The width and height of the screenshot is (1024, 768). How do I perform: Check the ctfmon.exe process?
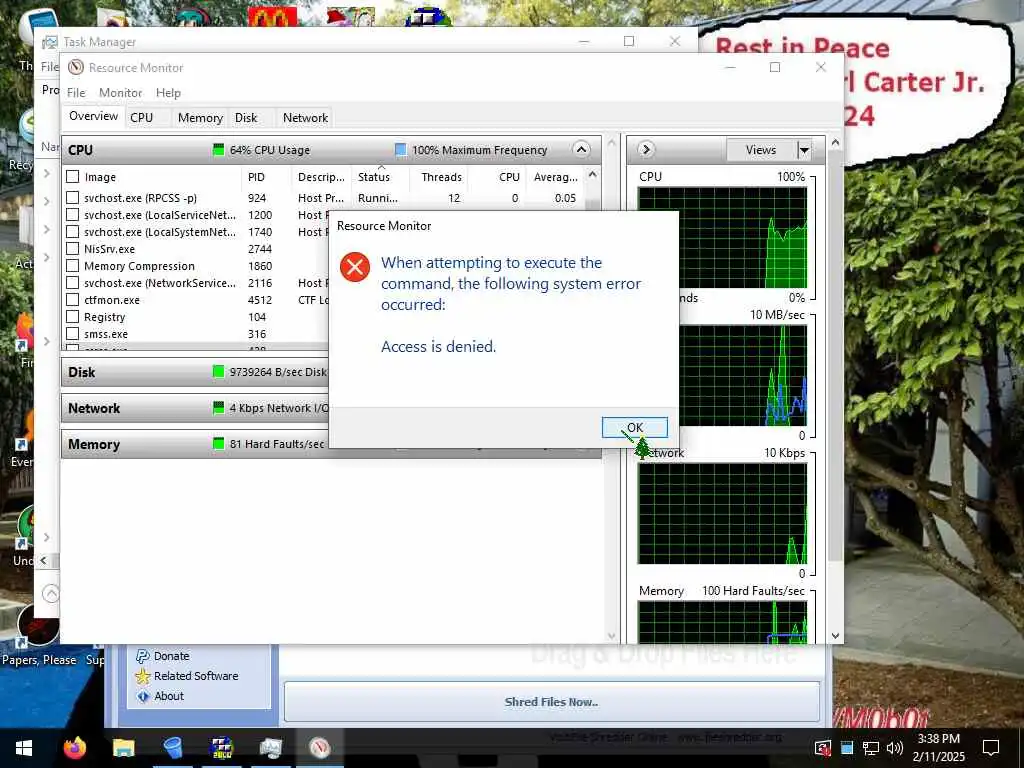72,300
